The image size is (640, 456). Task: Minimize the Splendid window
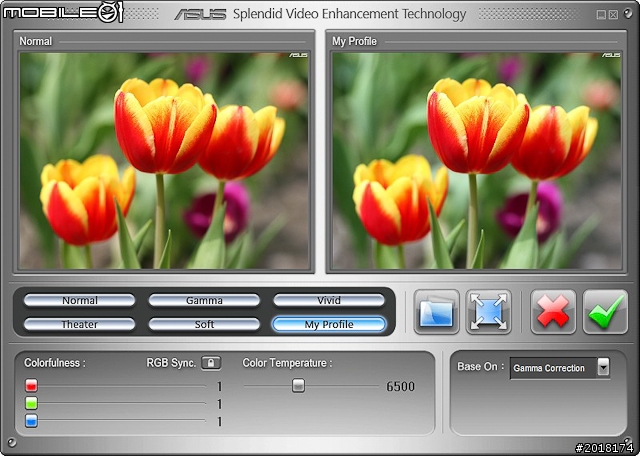601,15
